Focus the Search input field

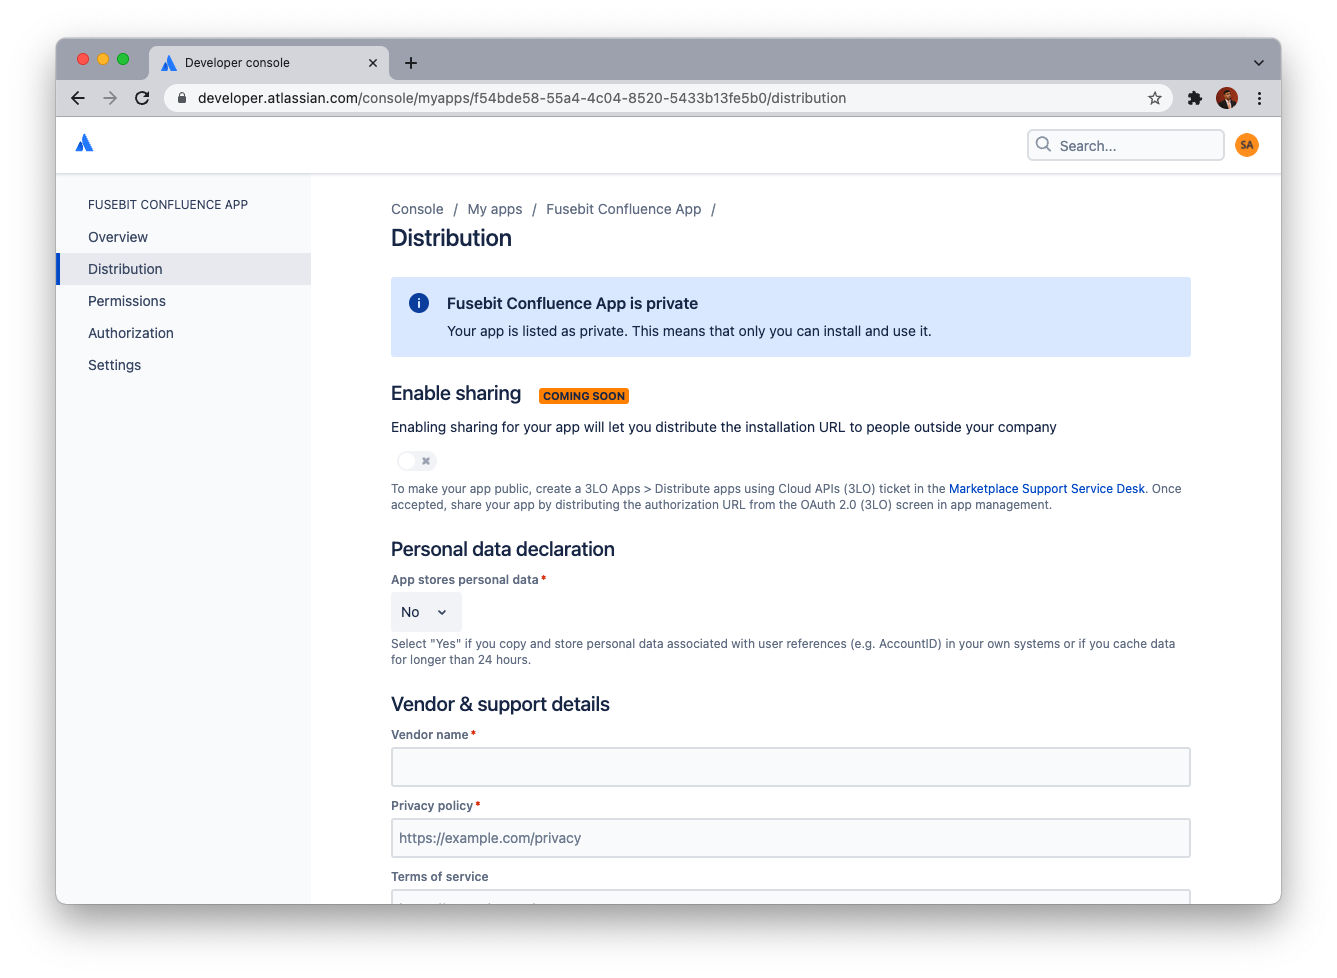pyautogui.click(x=1126, y=145)
